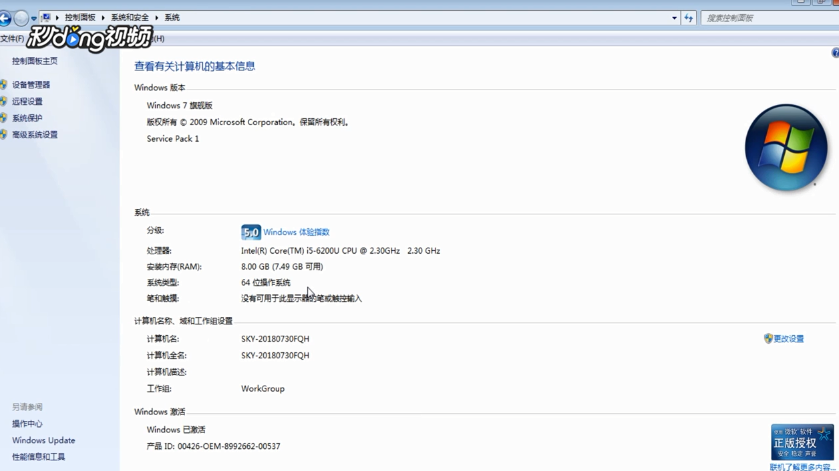Open 系统保护 link
The width and height of the screenshot is (839, 471).
pyautogui.click(x=27, y=118)
